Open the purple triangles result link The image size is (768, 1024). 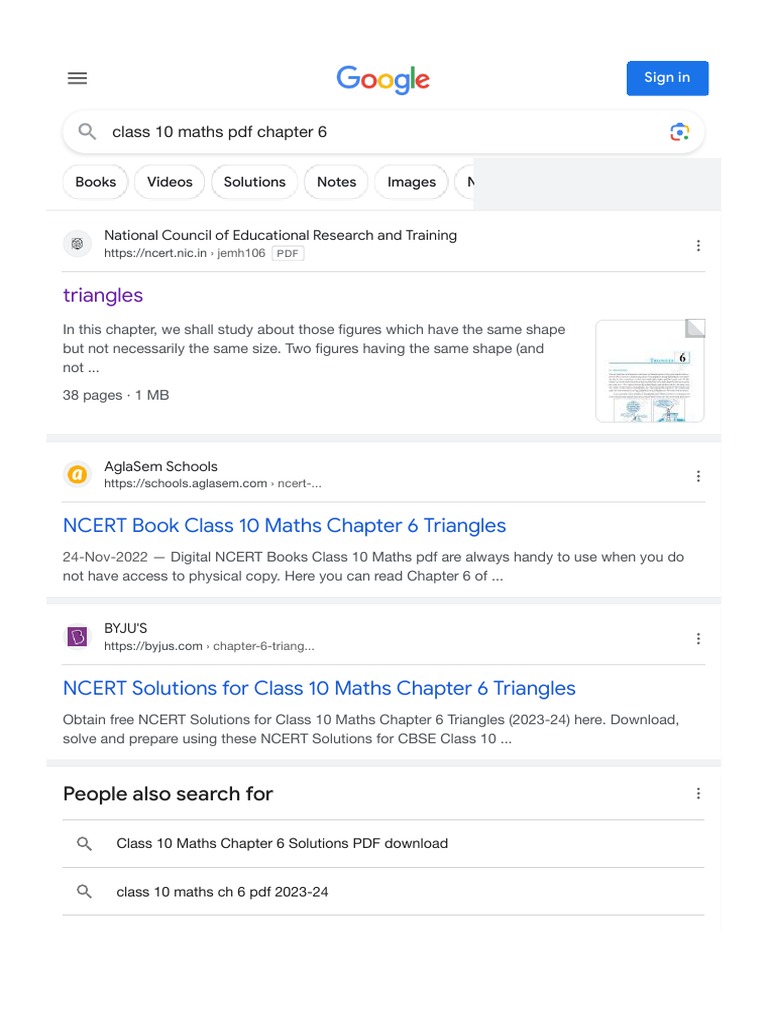[103, 295]
